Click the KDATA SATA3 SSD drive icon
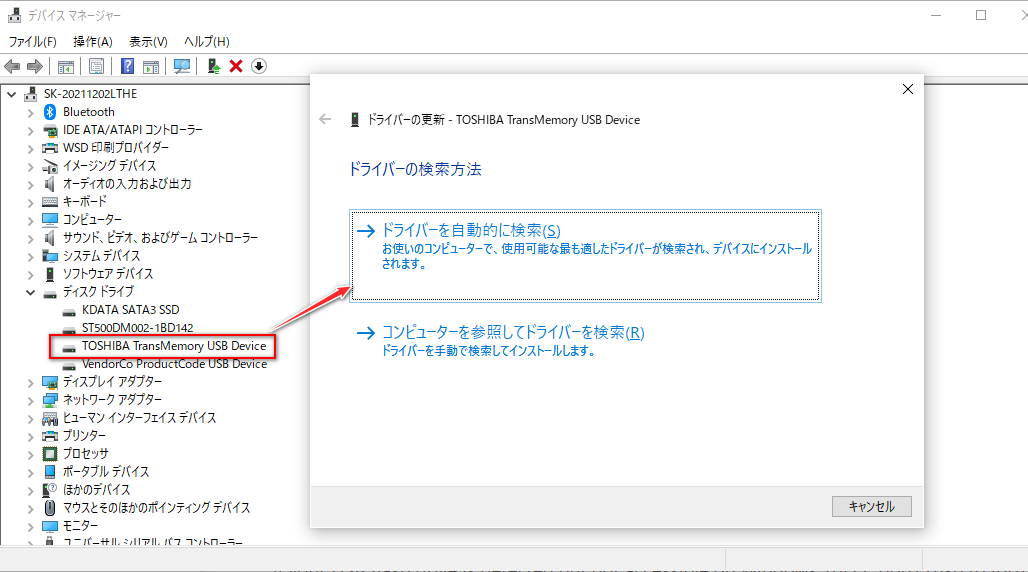This screenshot has width=1028, height=572. click(x=69, y=311)
